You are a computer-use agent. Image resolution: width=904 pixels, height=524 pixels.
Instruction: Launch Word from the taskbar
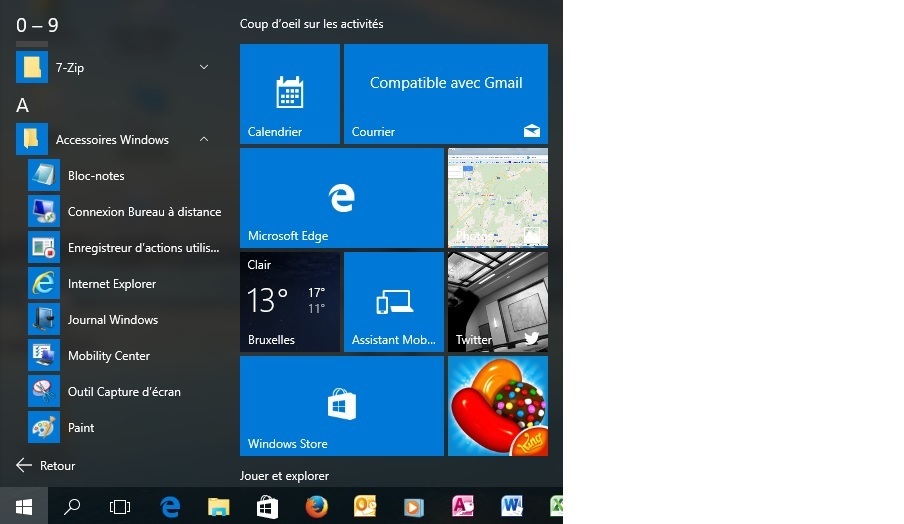511,507
